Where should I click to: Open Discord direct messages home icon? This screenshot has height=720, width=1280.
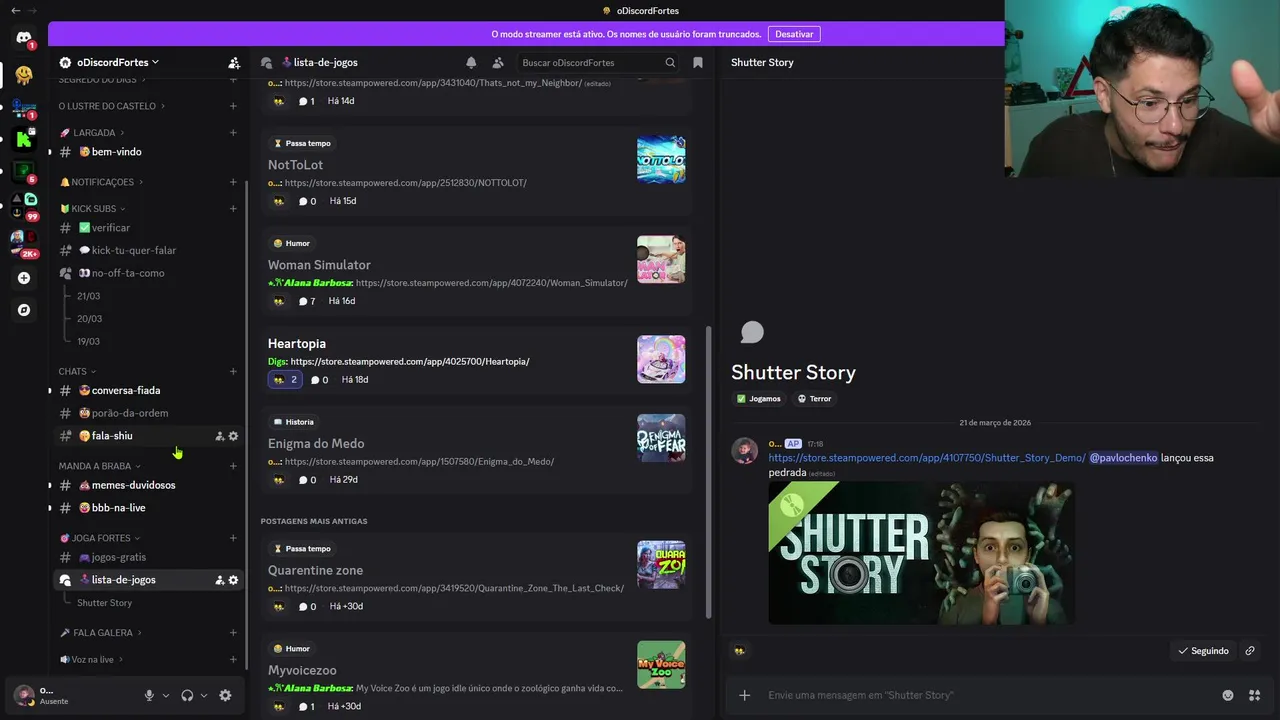(24, 38)
